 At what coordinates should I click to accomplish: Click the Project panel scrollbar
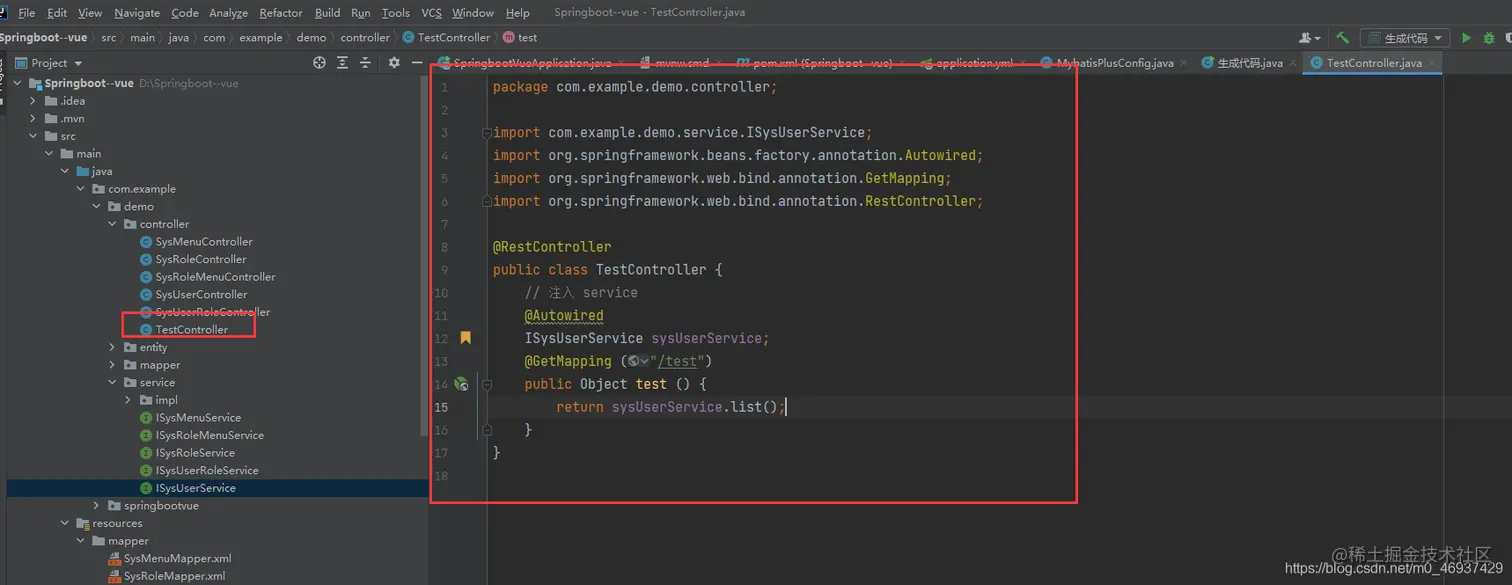tap(424, 258)
